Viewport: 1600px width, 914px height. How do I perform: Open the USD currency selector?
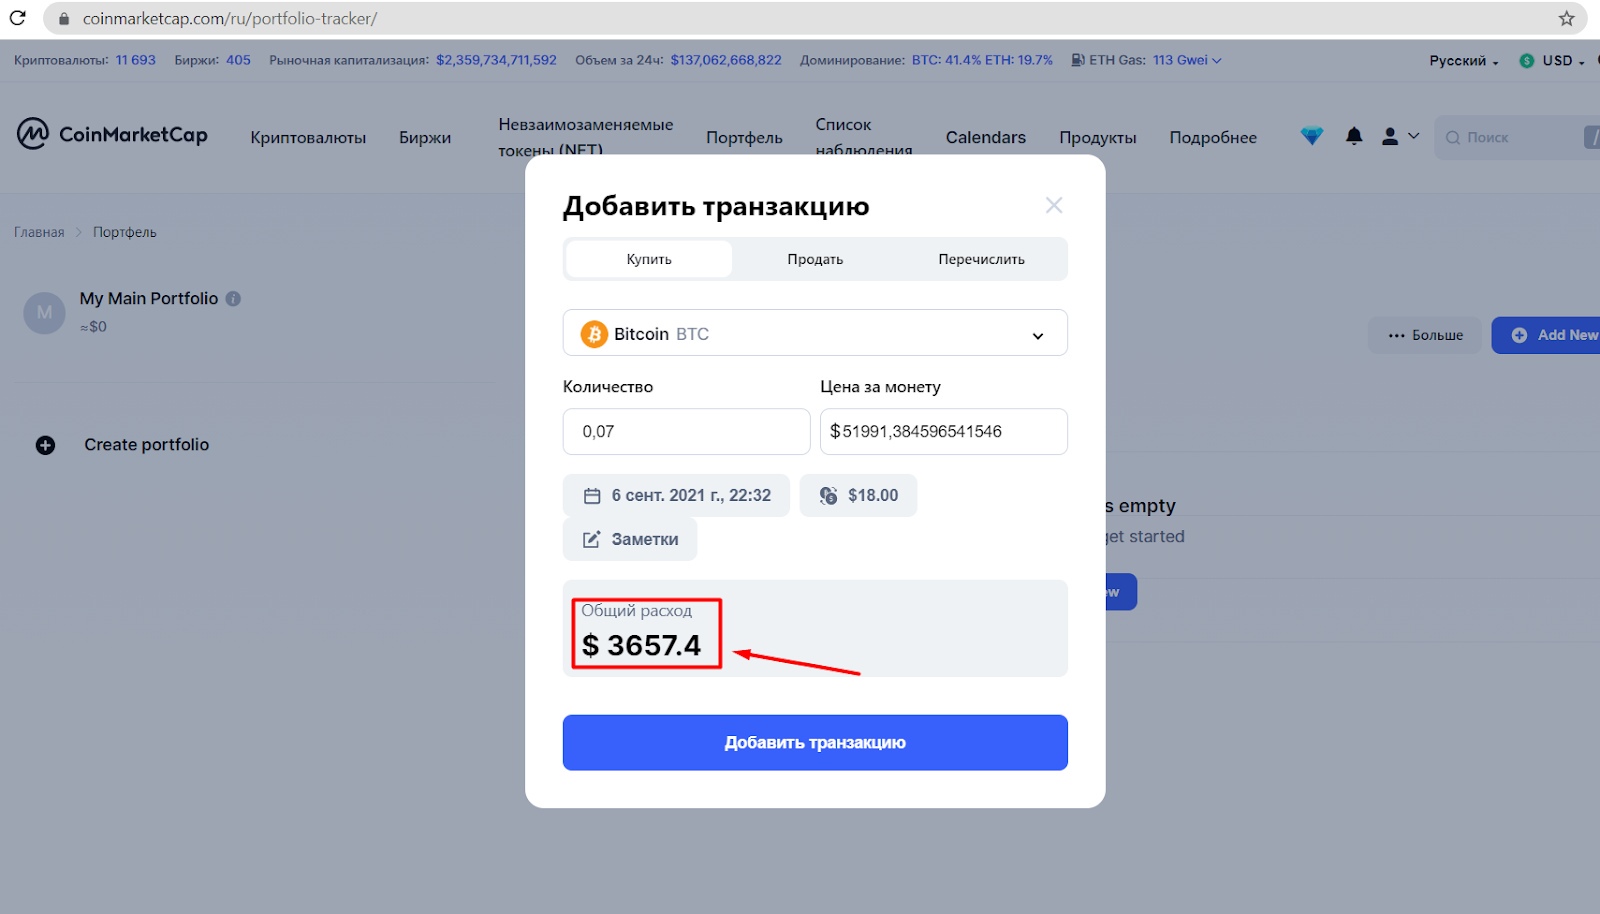(x=1553, y=61)
